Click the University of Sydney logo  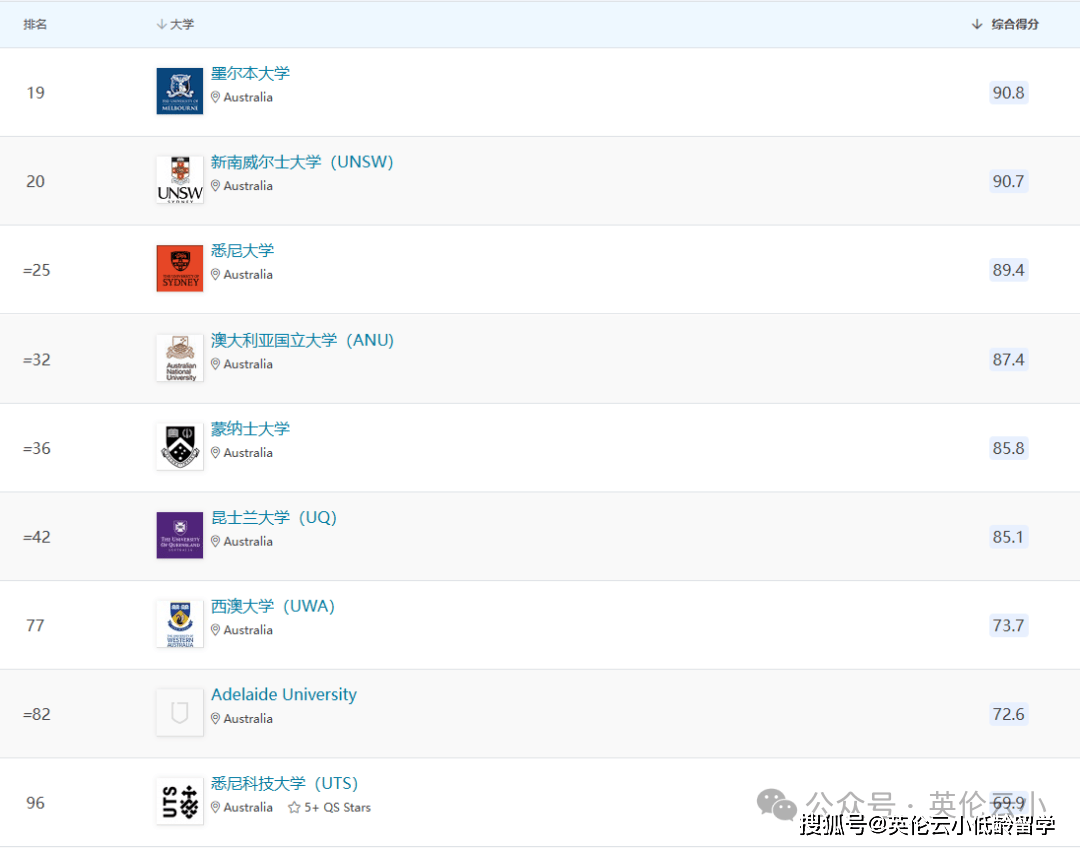click(180, 269)
